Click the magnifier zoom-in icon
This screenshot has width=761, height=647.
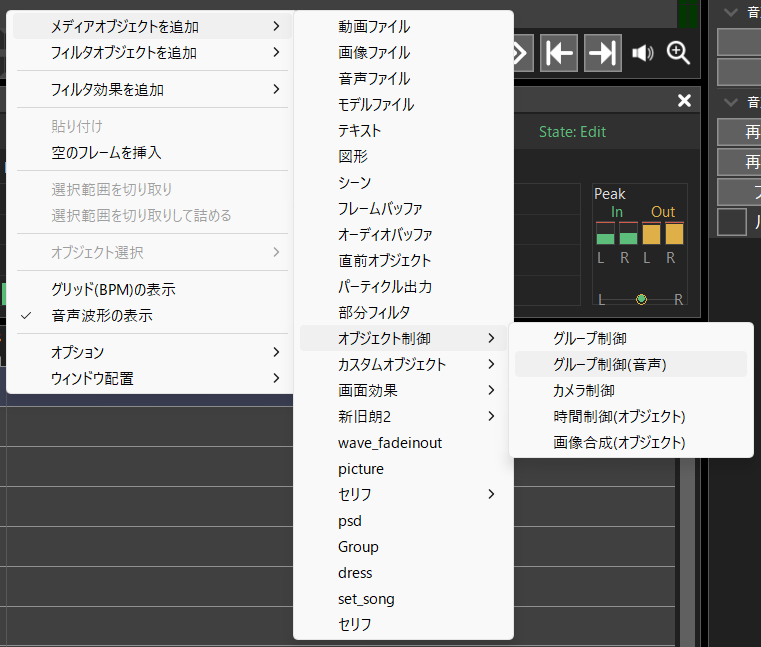click(x=678, y=52)
